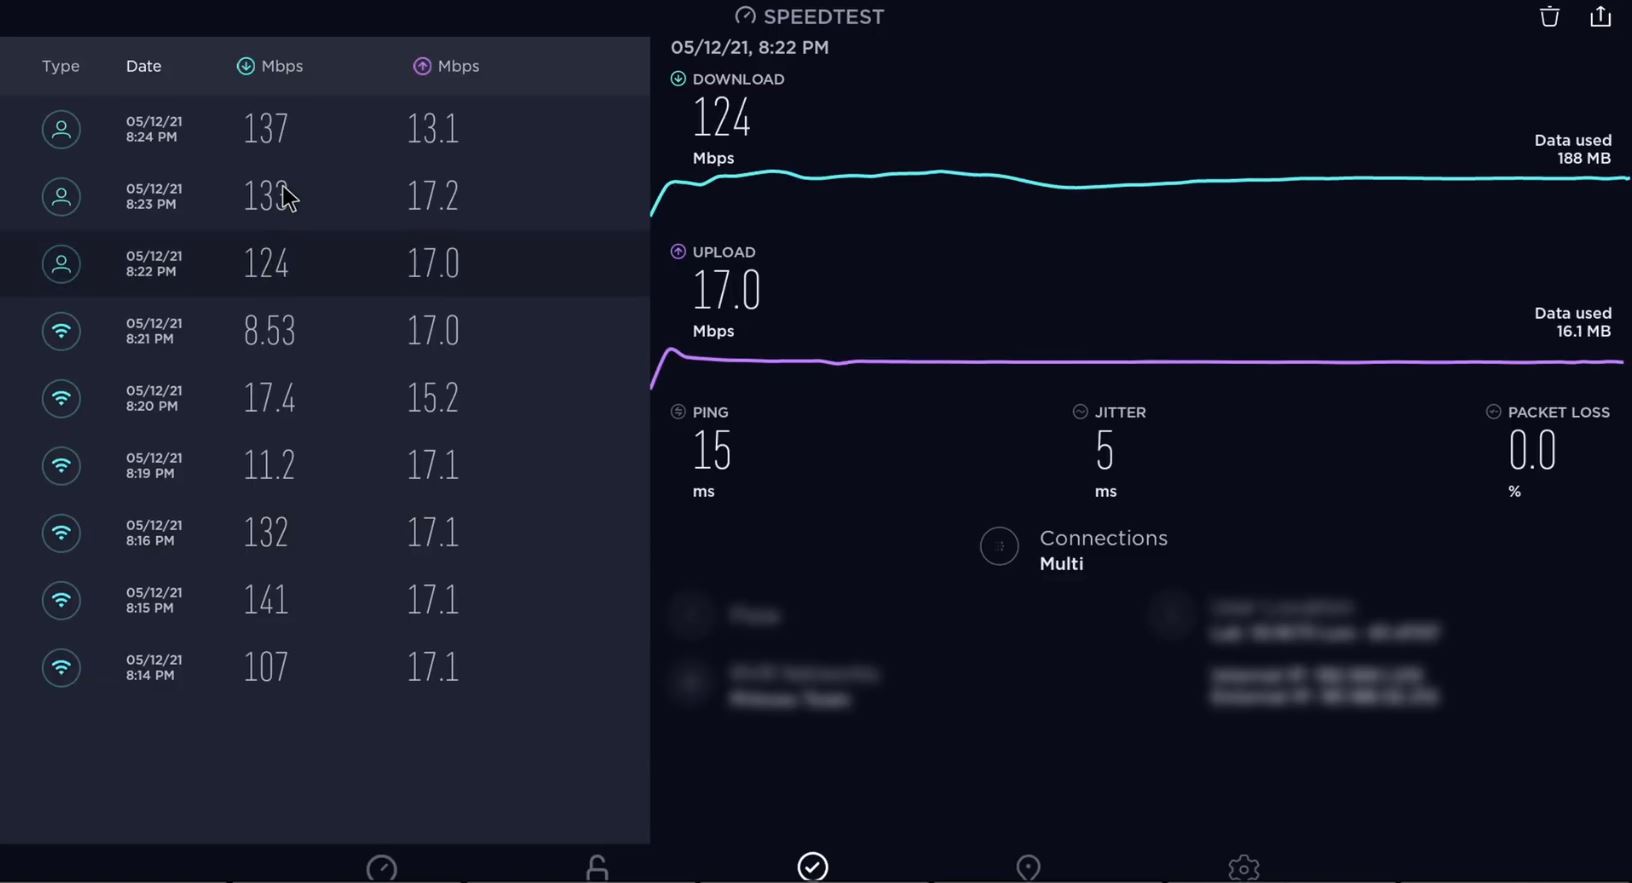Select the 8:23 PM result's user icon
This screenshot has height=883, width=1632.
tap(61, 196)
